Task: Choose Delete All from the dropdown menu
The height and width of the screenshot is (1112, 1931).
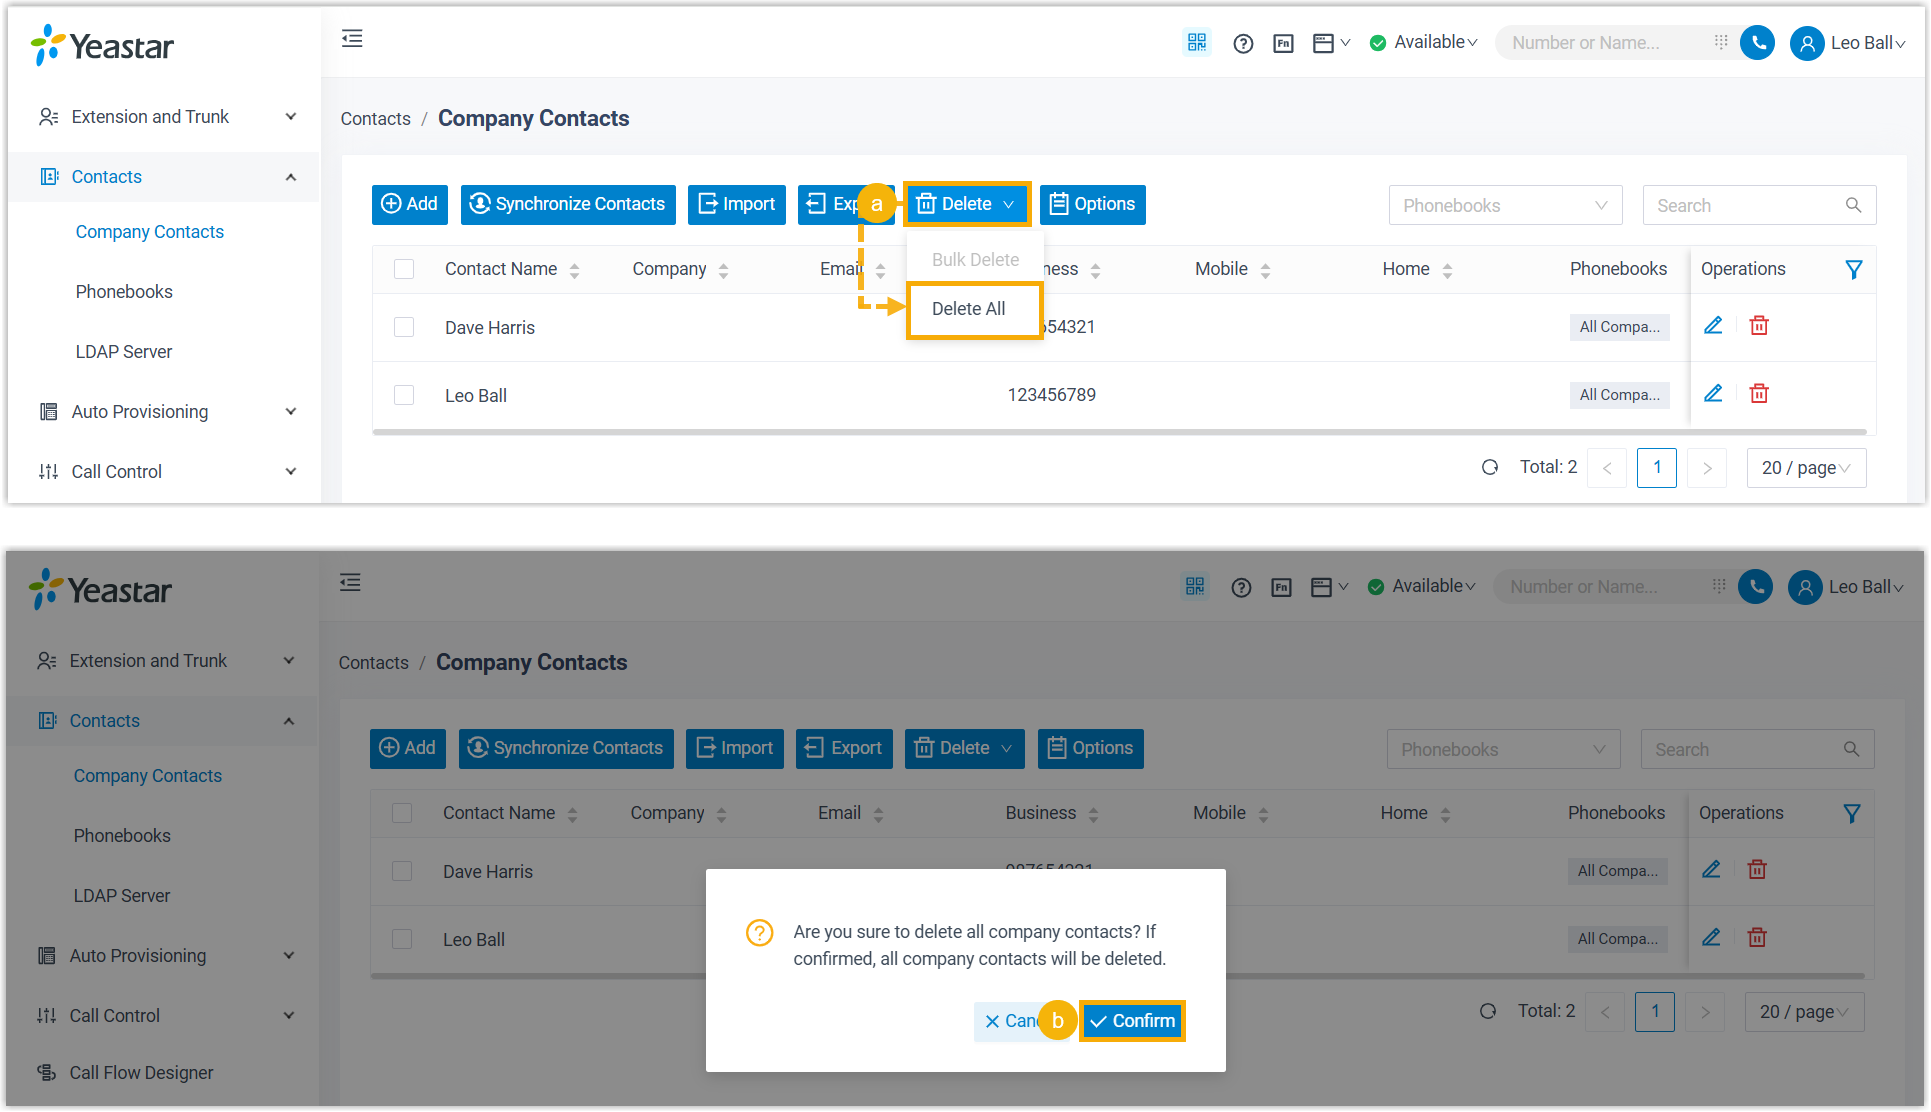Action: coord(968,309)
